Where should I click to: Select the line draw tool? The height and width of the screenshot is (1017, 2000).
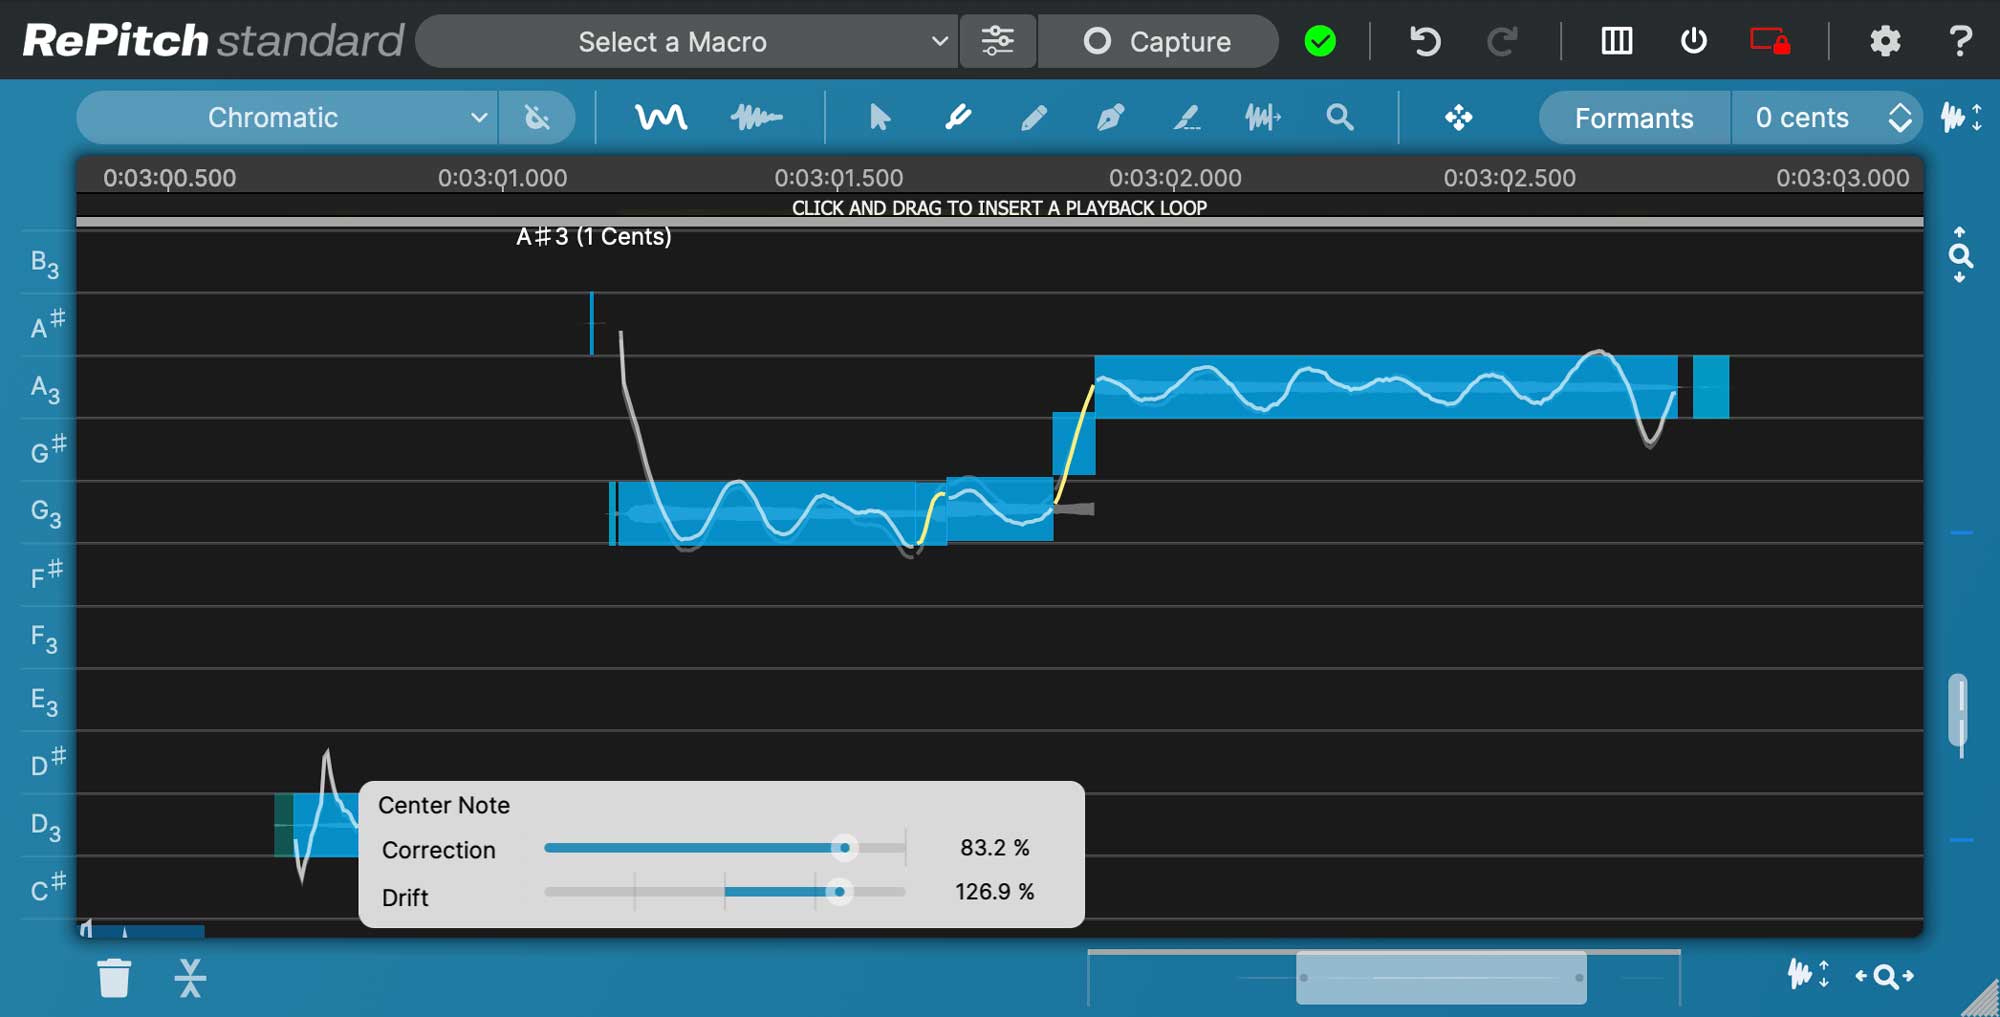pos(1186,117)
